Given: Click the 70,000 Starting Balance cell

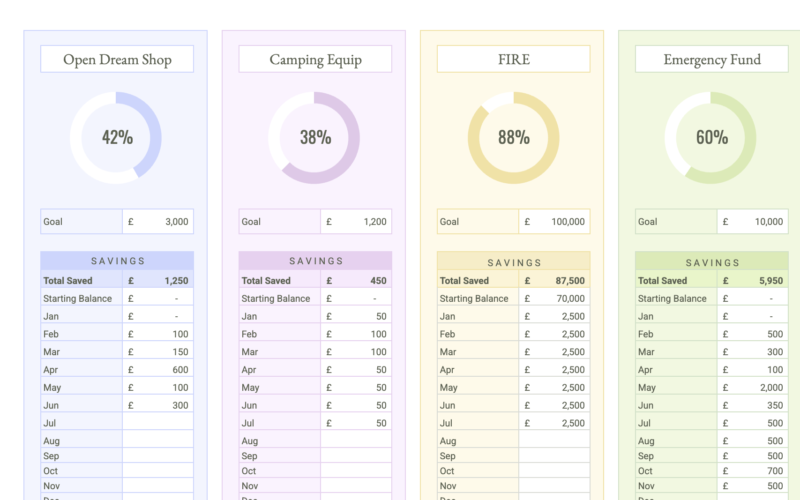Looking at the screenshot, I should click(554, 299).
